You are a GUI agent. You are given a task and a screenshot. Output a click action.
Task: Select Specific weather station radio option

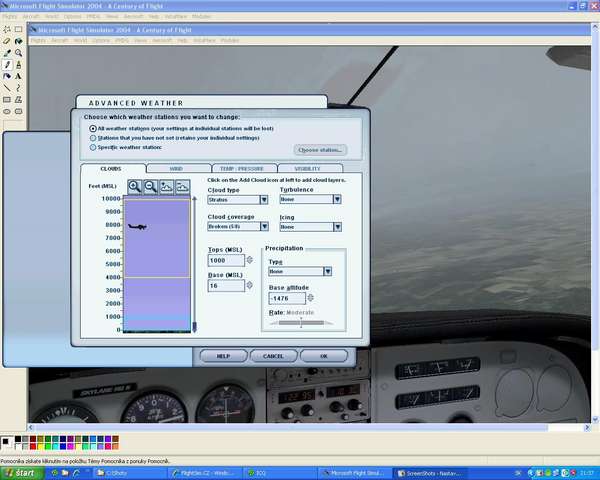pos(93,147)
